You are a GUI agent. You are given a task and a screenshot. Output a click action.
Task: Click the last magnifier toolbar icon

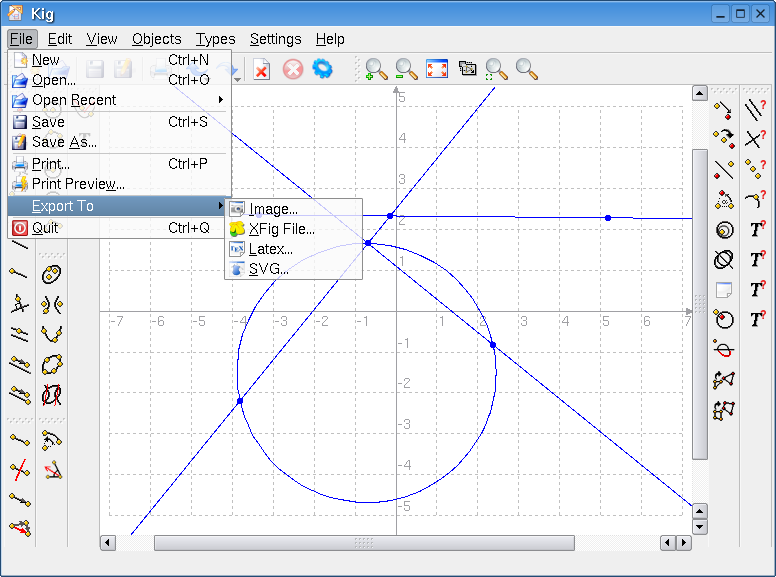[527, 69]
